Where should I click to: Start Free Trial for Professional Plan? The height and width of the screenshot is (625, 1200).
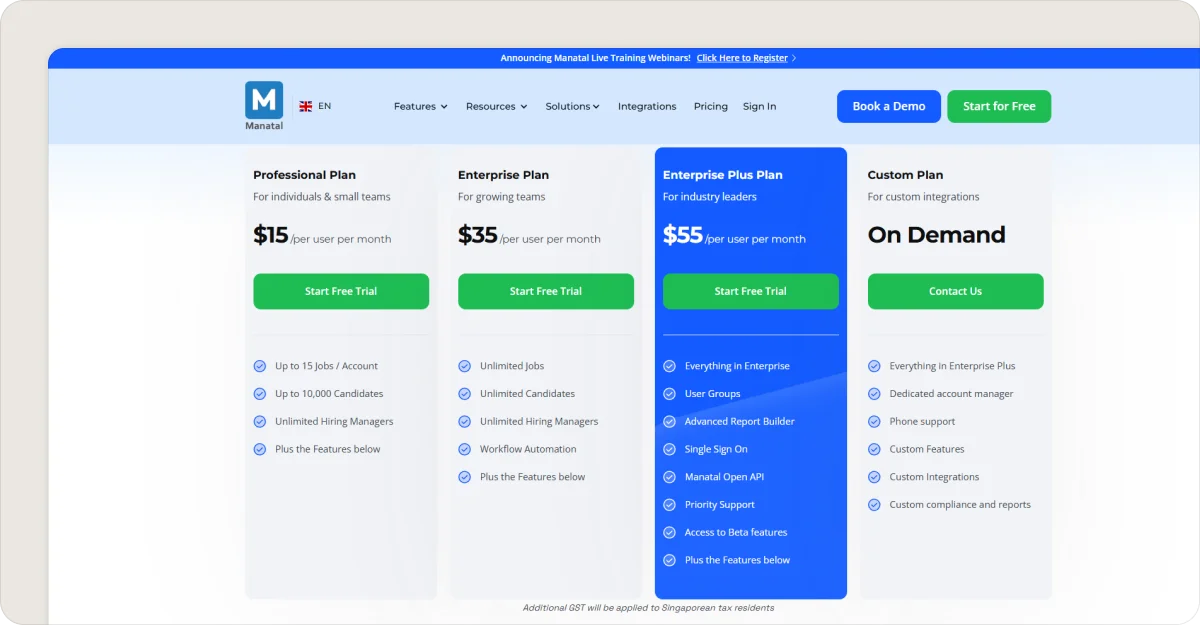[x=341, y=291]
